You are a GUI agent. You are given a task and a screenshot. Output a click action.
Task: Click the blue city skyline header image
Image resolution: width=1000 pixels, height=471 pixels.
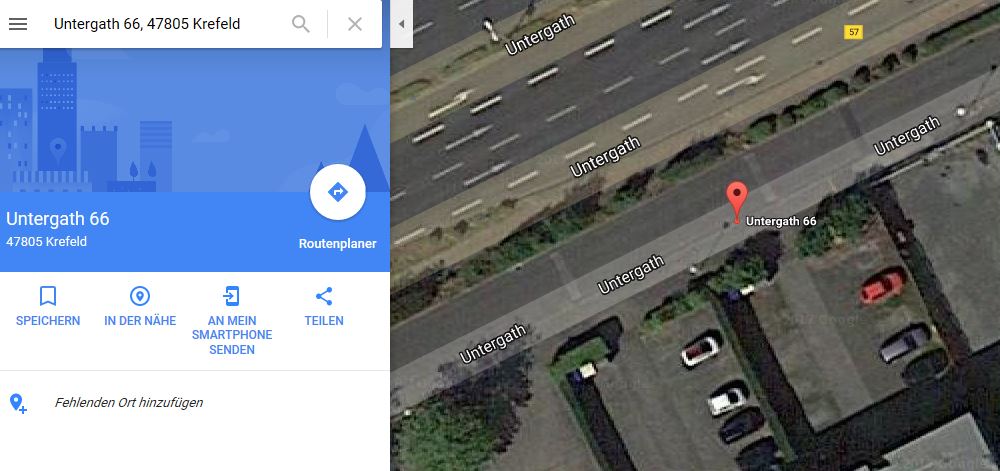[195, 120]
